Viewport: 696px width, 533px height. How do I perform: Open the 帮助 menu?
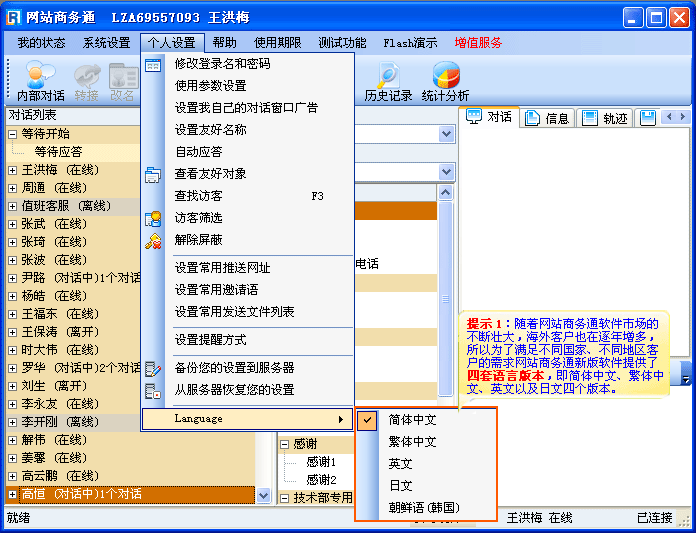point(225,43)
